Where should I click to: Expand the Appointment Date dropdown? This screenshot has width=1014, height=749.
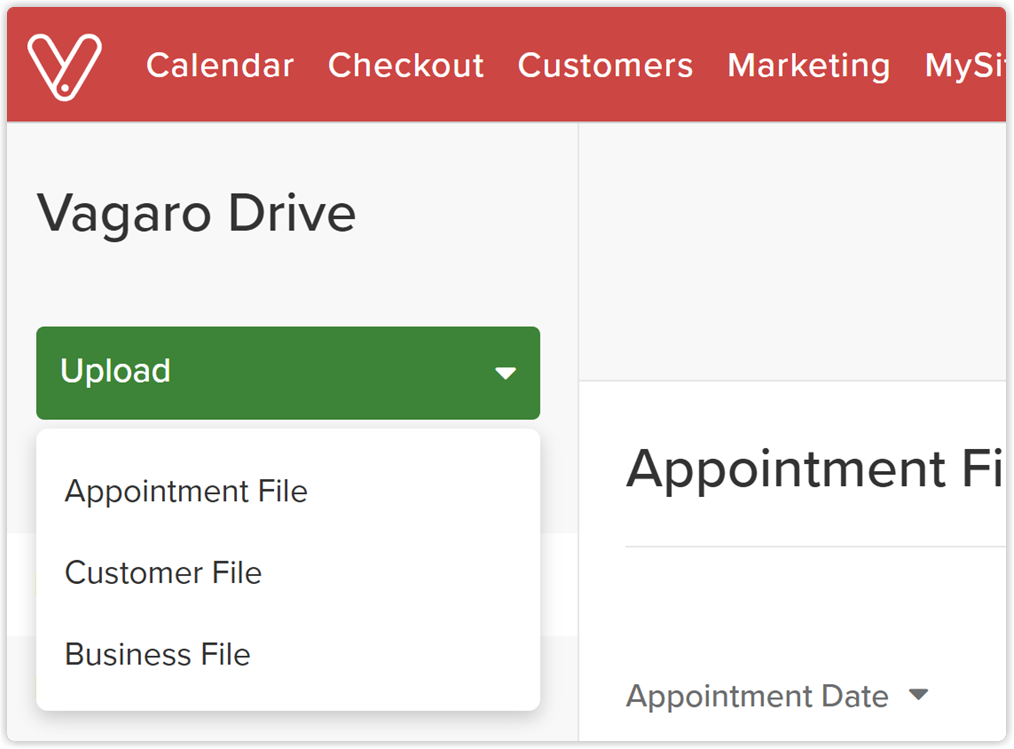coord(777,696)
